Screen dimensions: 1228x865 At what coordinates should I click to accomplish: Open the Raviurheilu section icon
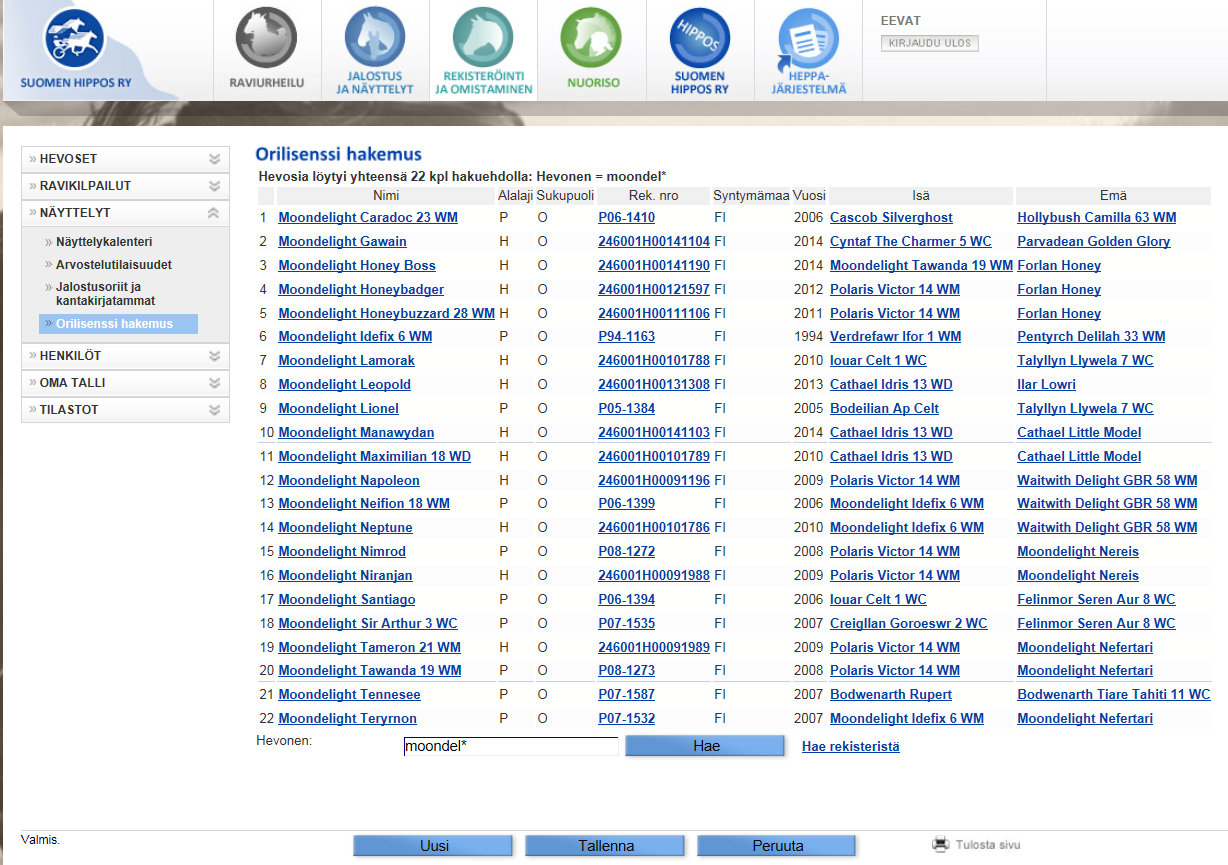coord(266,49)
